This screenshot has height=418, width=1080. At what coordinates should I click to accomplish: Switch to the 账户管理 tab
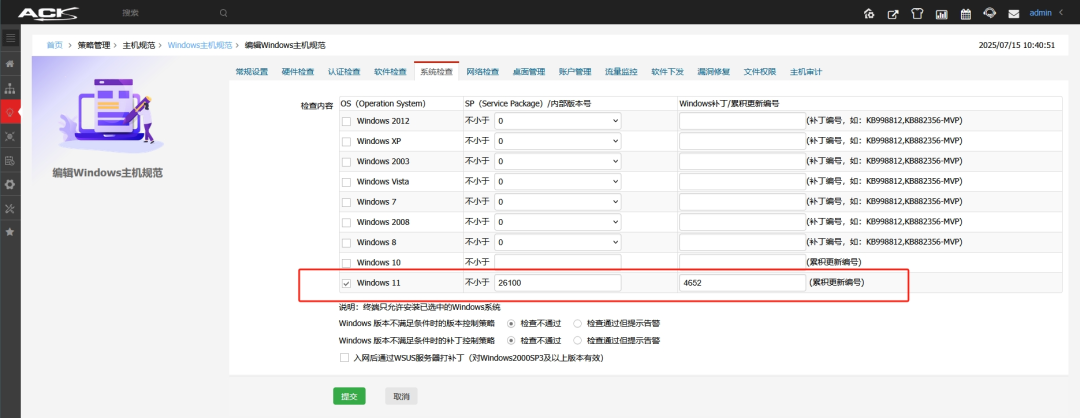[575, 72]
